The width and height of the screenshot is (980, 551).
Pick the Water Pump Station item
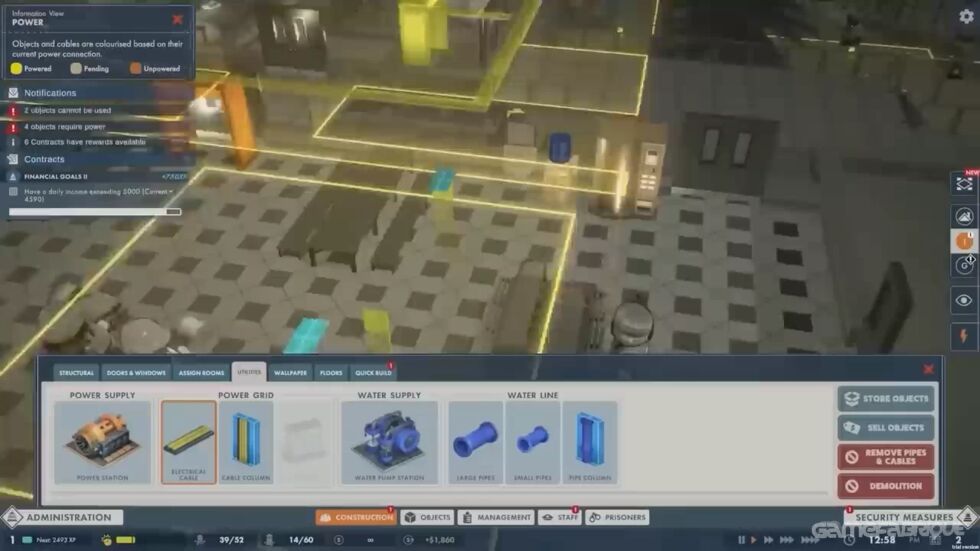click(x=389, y=442)
